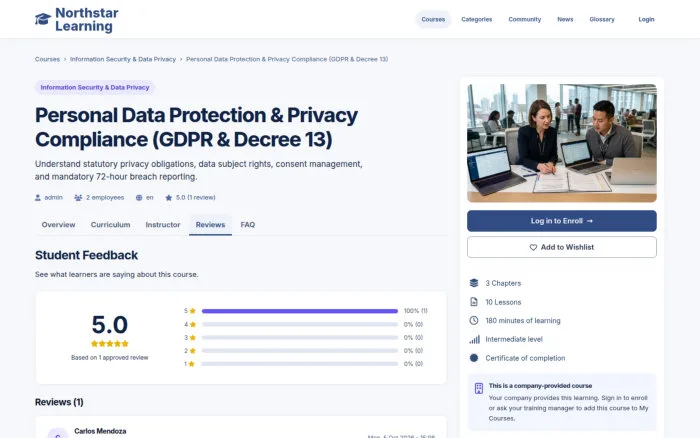Screen dimensions: 700x438
Task: Select the Reviews tab
Action: point(210,225)
